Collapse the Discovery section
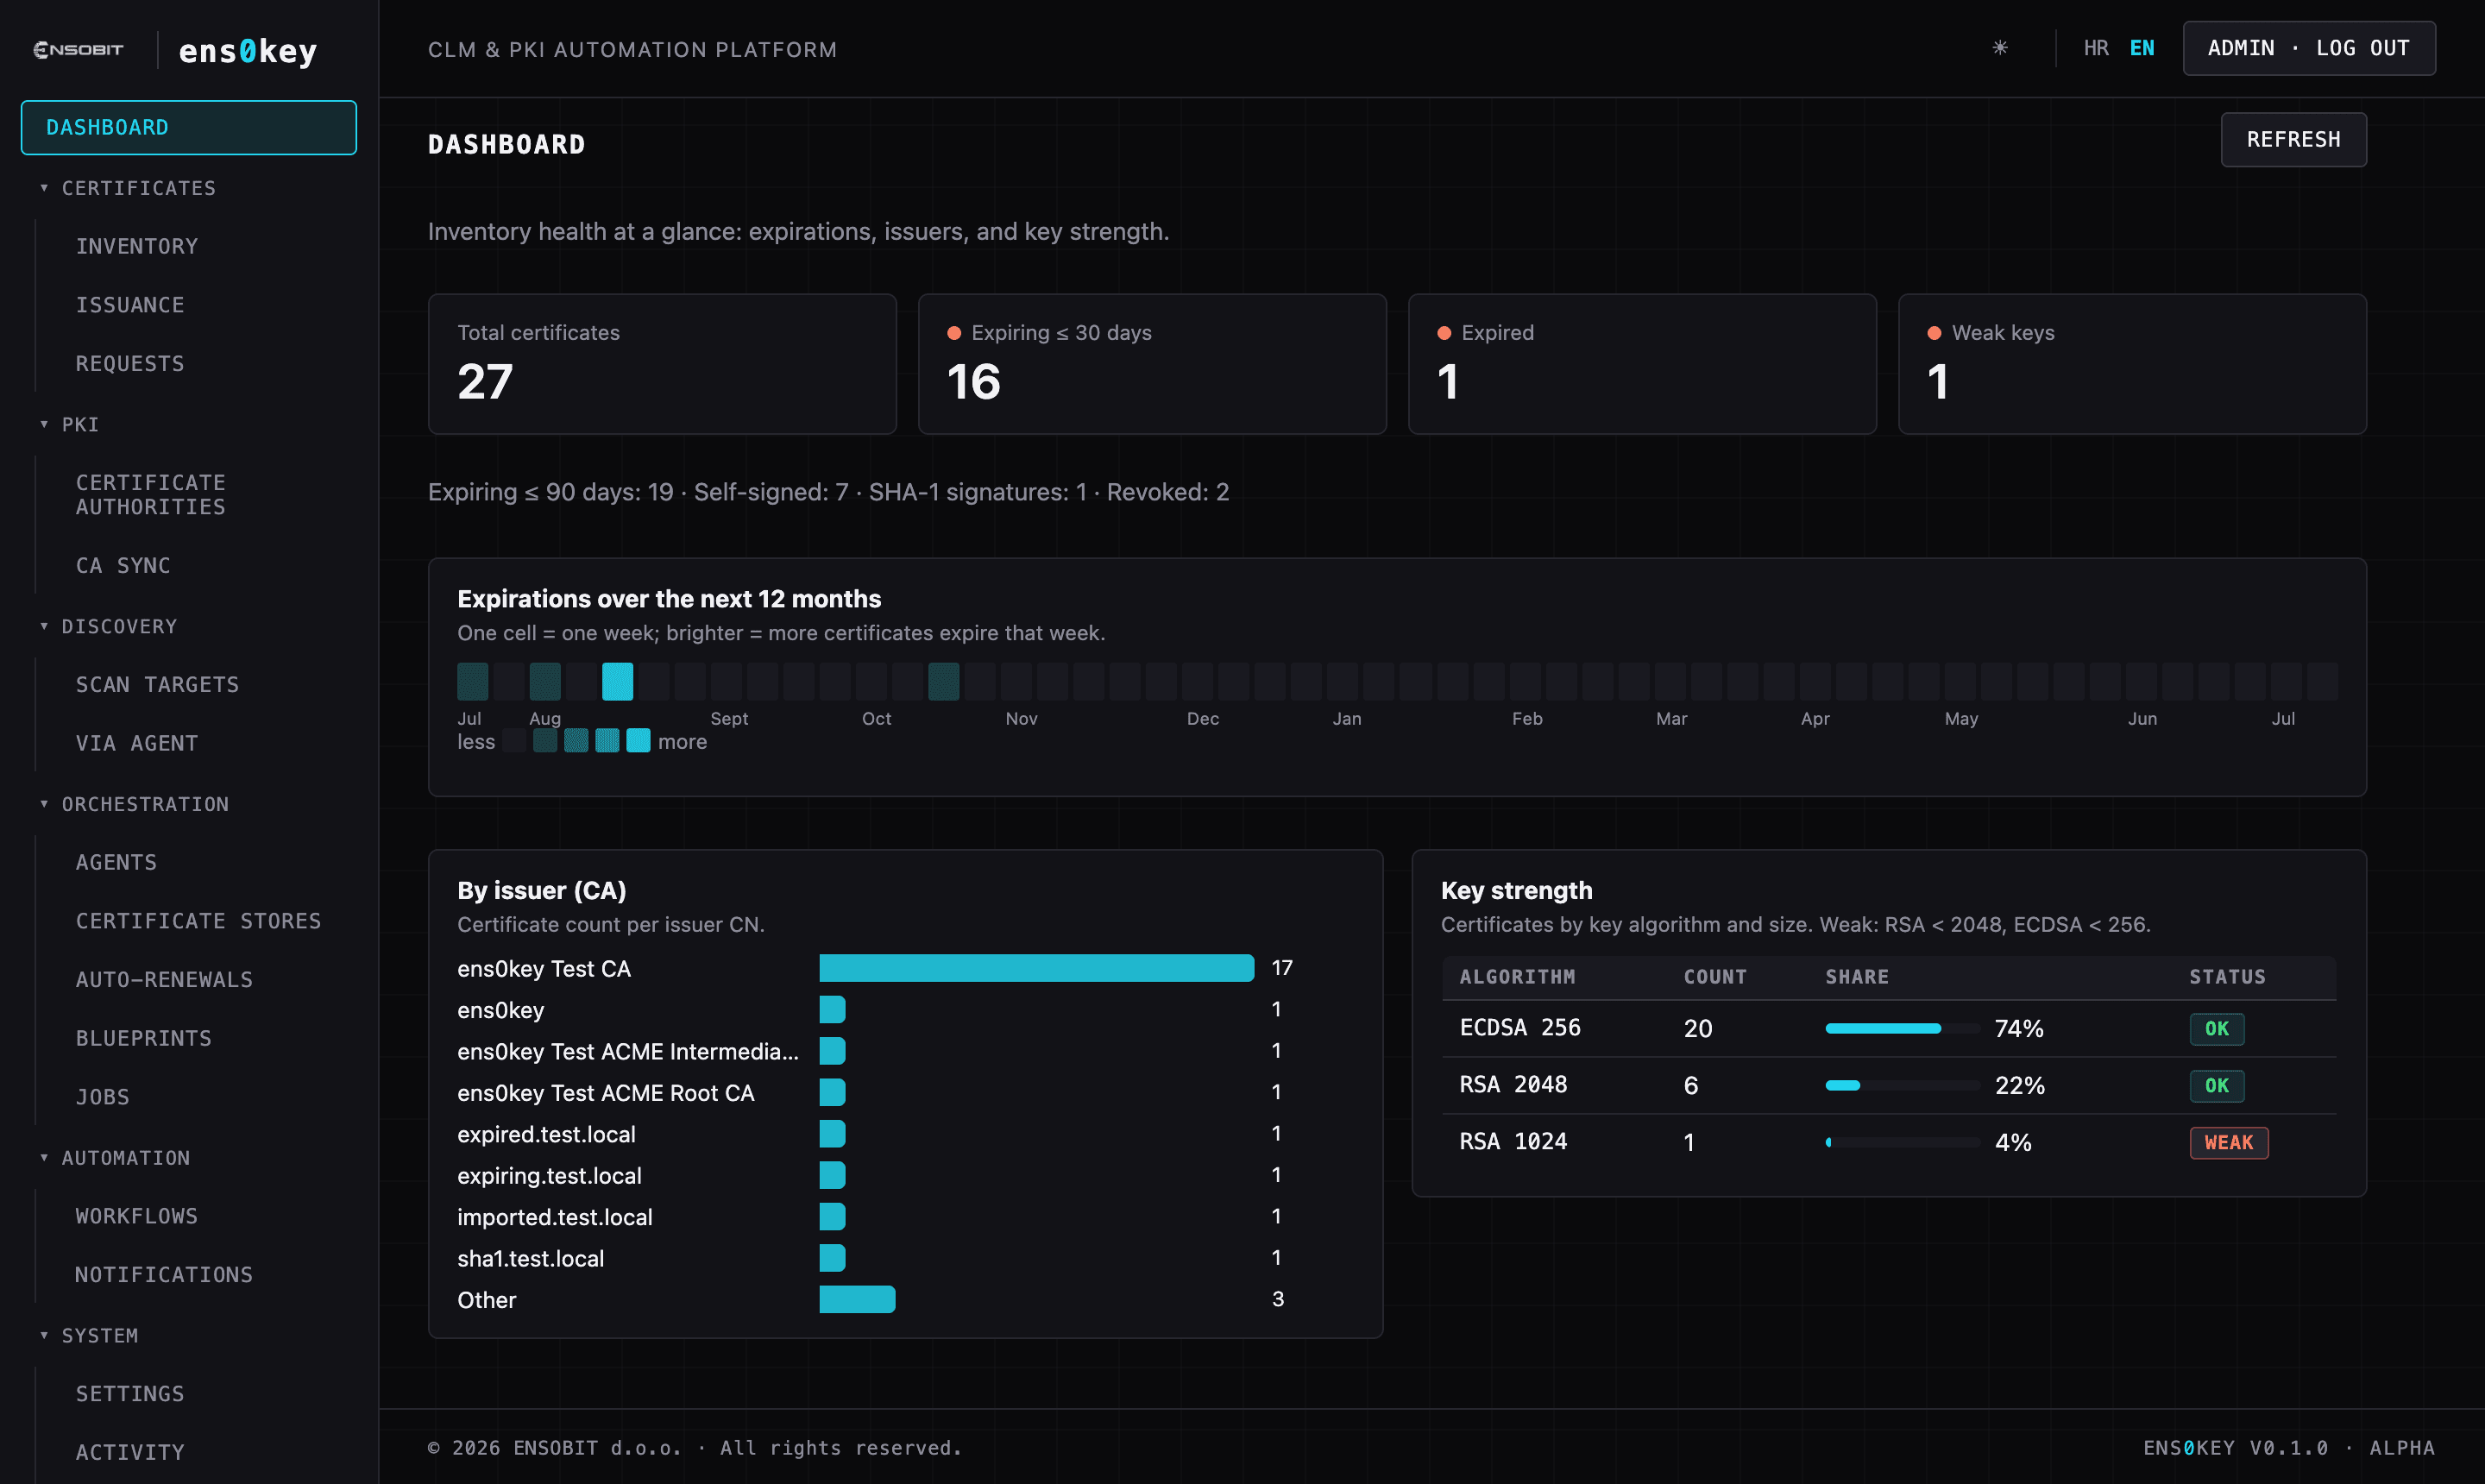This screenshot has width=2485, height=1484. tap(108, 626)
